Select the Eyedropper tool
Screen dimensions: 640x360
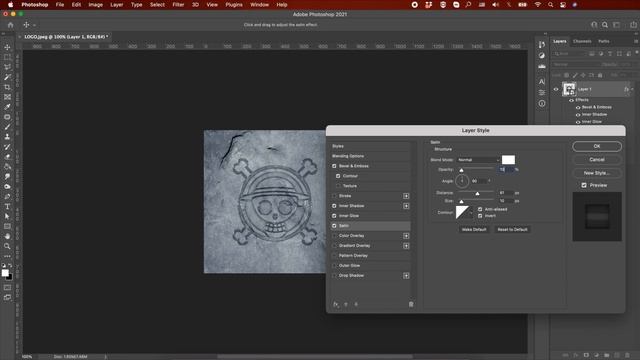[7, 107]
